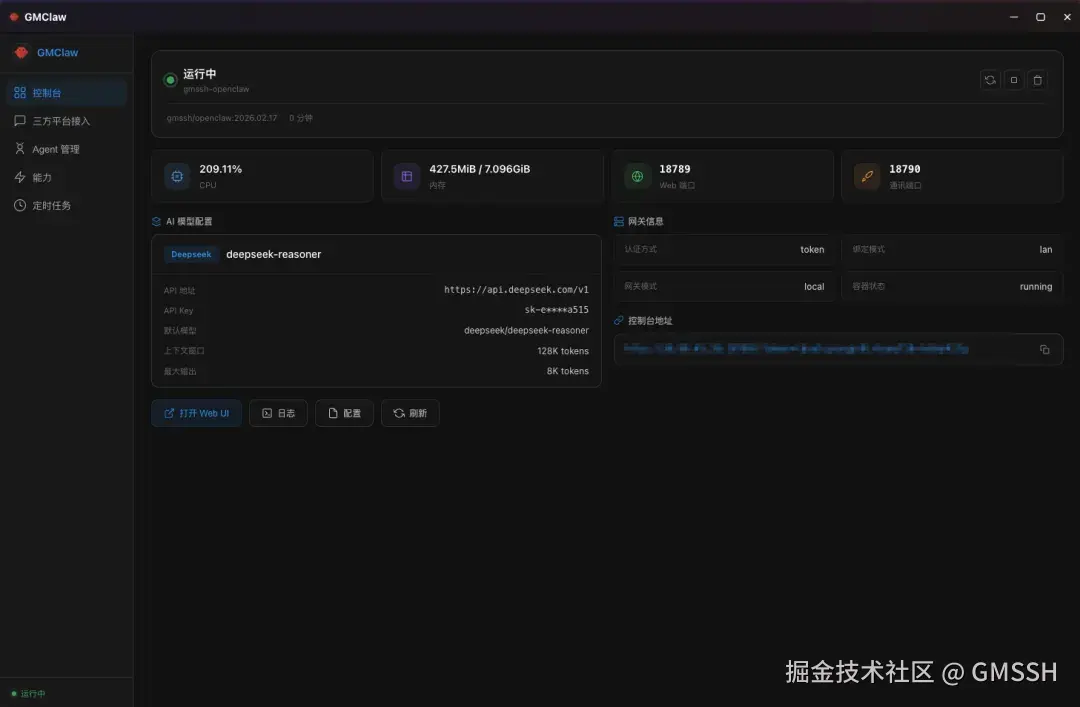This screenshot has width=1080, height=707.
Task: Copy the console address
Action: (1044, 349)
